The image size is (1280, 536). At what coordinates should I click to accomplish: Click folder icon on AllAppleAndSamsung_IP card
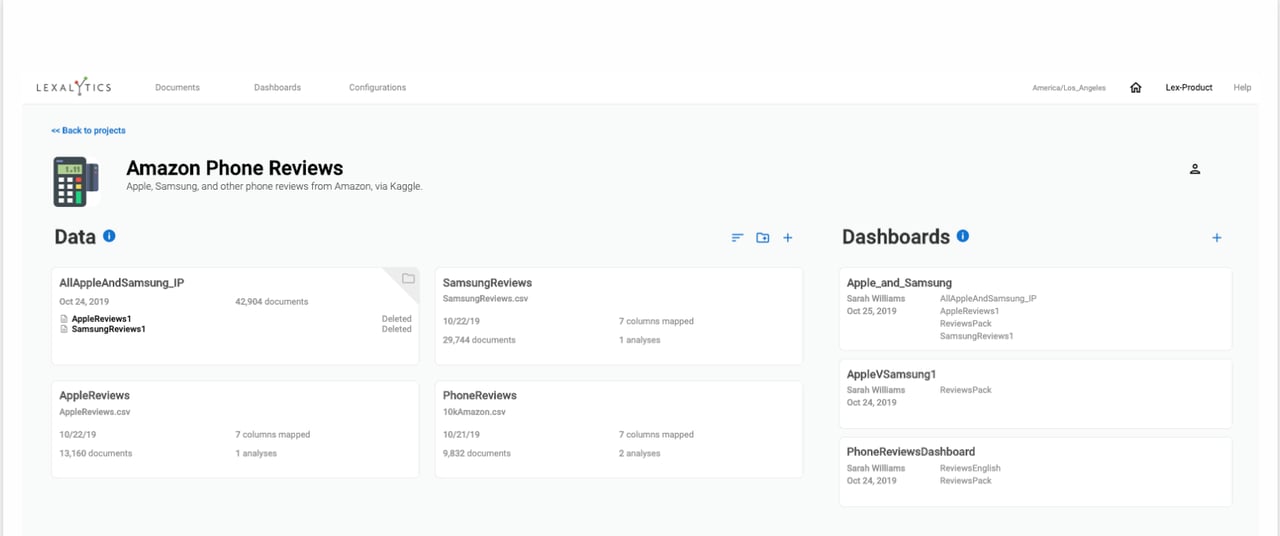[408, 279]
